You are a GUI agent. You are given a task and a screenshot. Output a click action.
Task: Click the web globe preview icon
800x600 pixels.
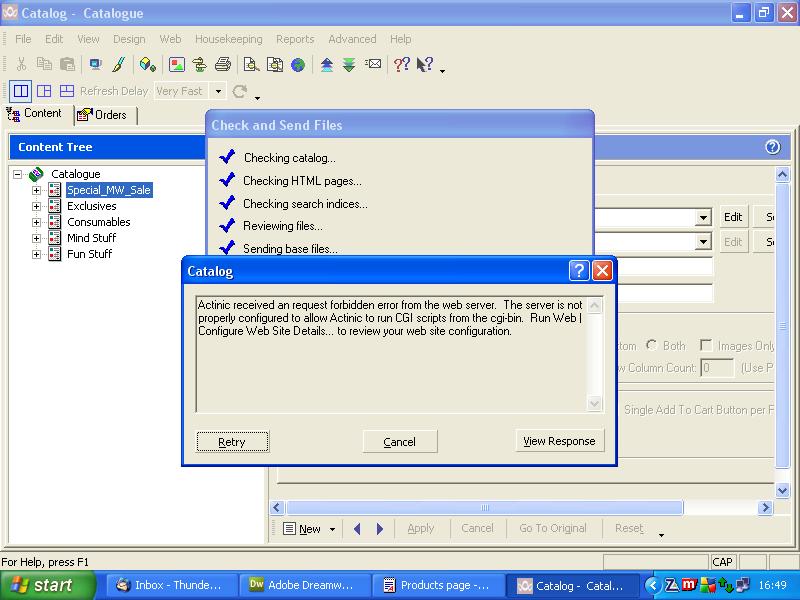click(x=298, y=65)
